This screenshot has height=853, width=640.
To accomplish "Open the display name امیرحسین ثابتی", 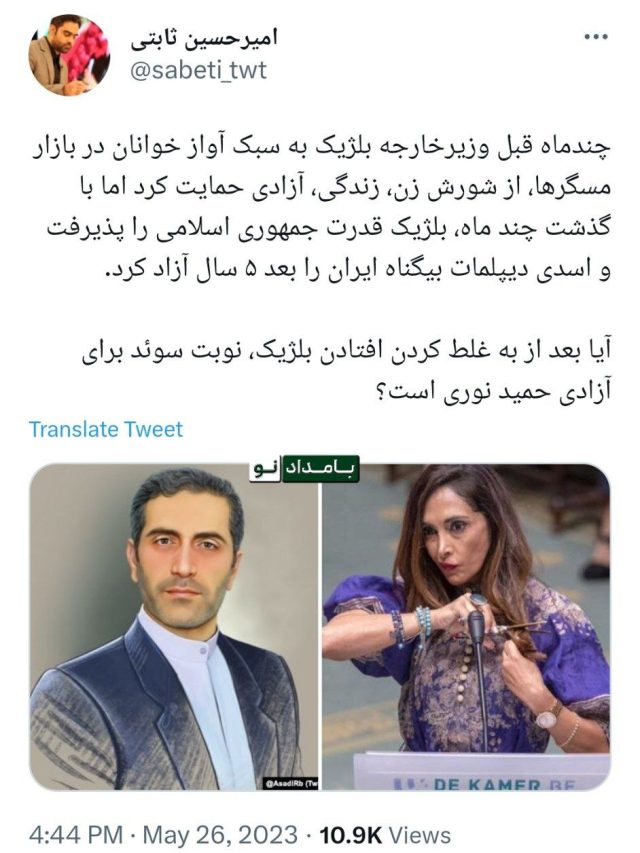I will tap(204, 40).
